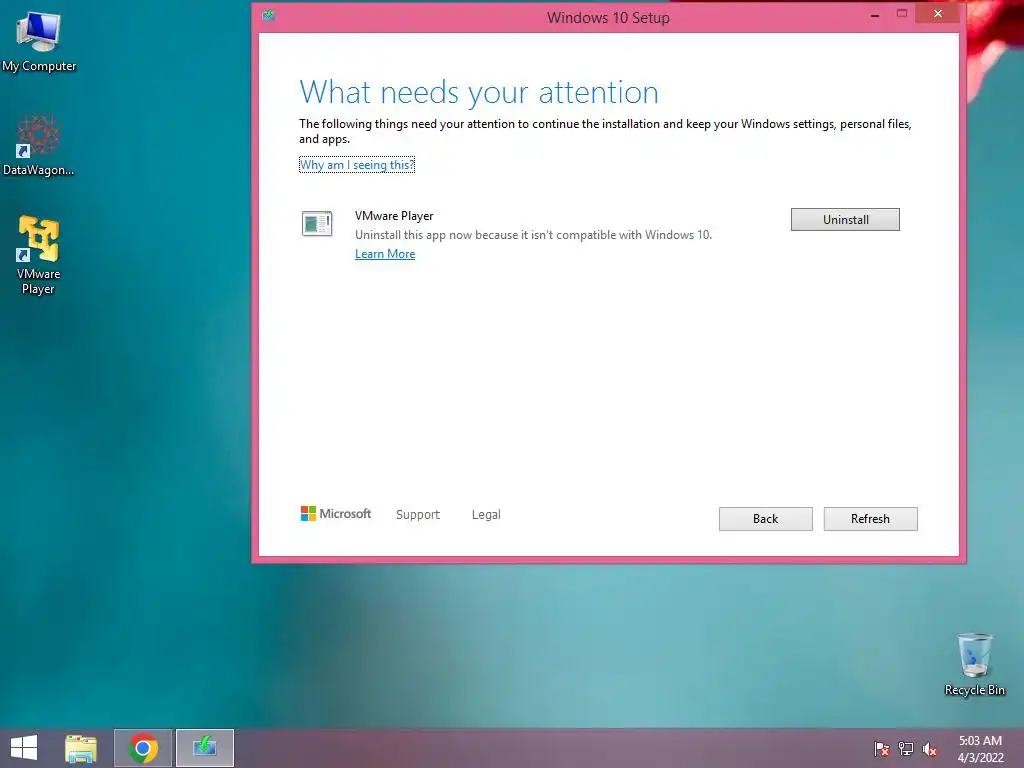Click the Microsoft logo
This screenshot has height=768, width=1024.
[x=336, y=514]
